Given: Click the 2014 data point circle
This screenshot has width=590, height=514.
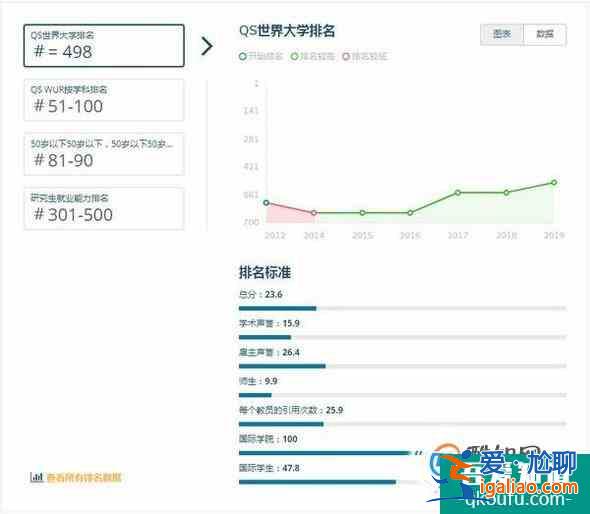Looking at the screenshot, I should (x=314, y=213).
